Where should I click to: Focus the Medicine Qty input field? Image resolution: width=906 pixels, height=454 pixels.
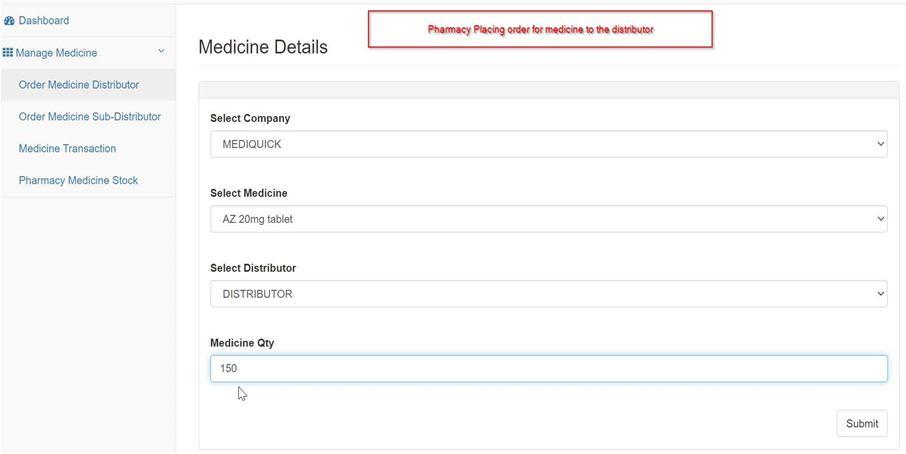548,369
